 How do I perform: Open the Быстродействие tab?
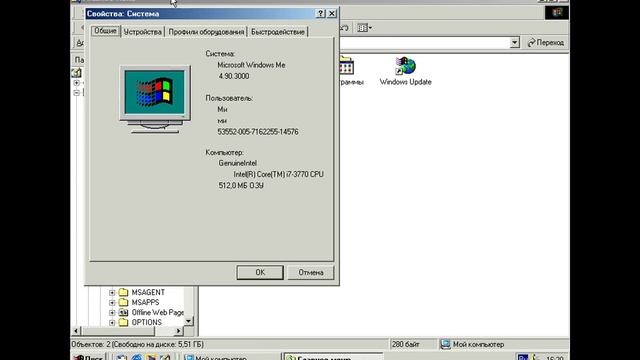click(x=278, y=32)
